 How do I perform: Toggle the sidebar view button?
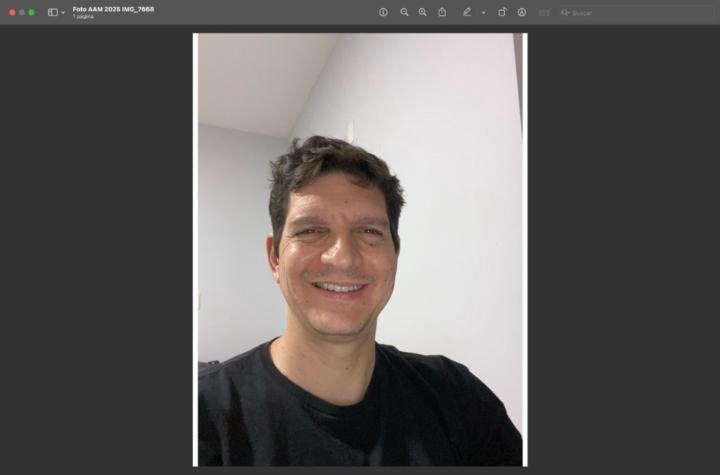point(52,12)
